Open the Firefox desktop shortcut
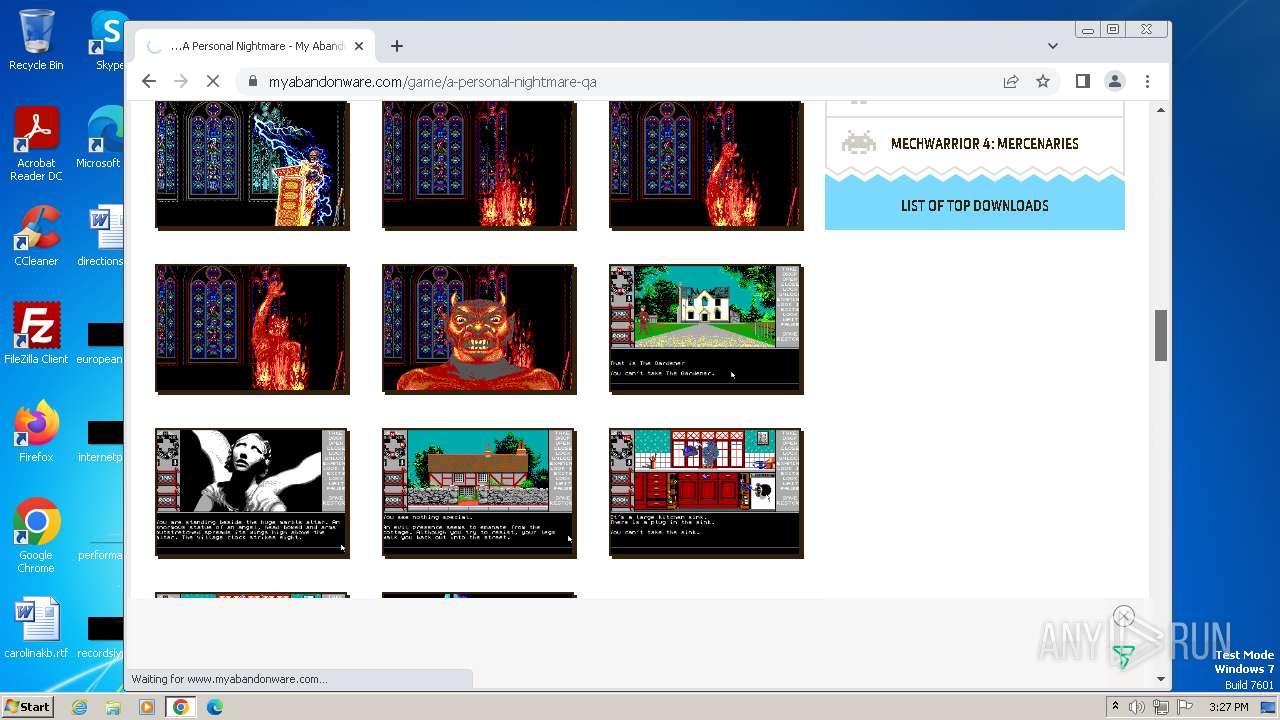The height and width of the screenshot is (720, 1280). click(36, 432)
